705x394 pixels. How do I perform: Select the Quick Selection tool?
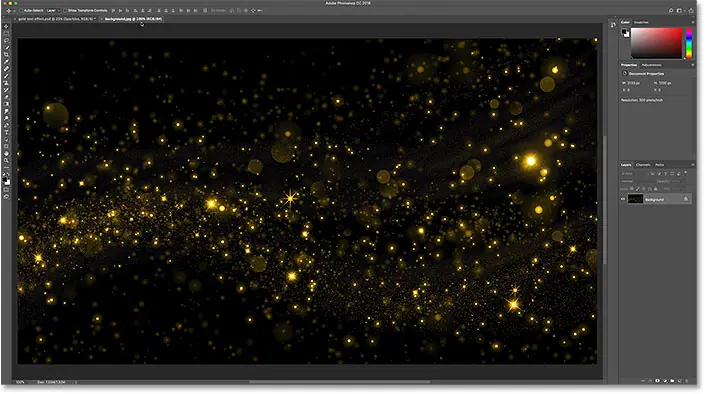6,48
